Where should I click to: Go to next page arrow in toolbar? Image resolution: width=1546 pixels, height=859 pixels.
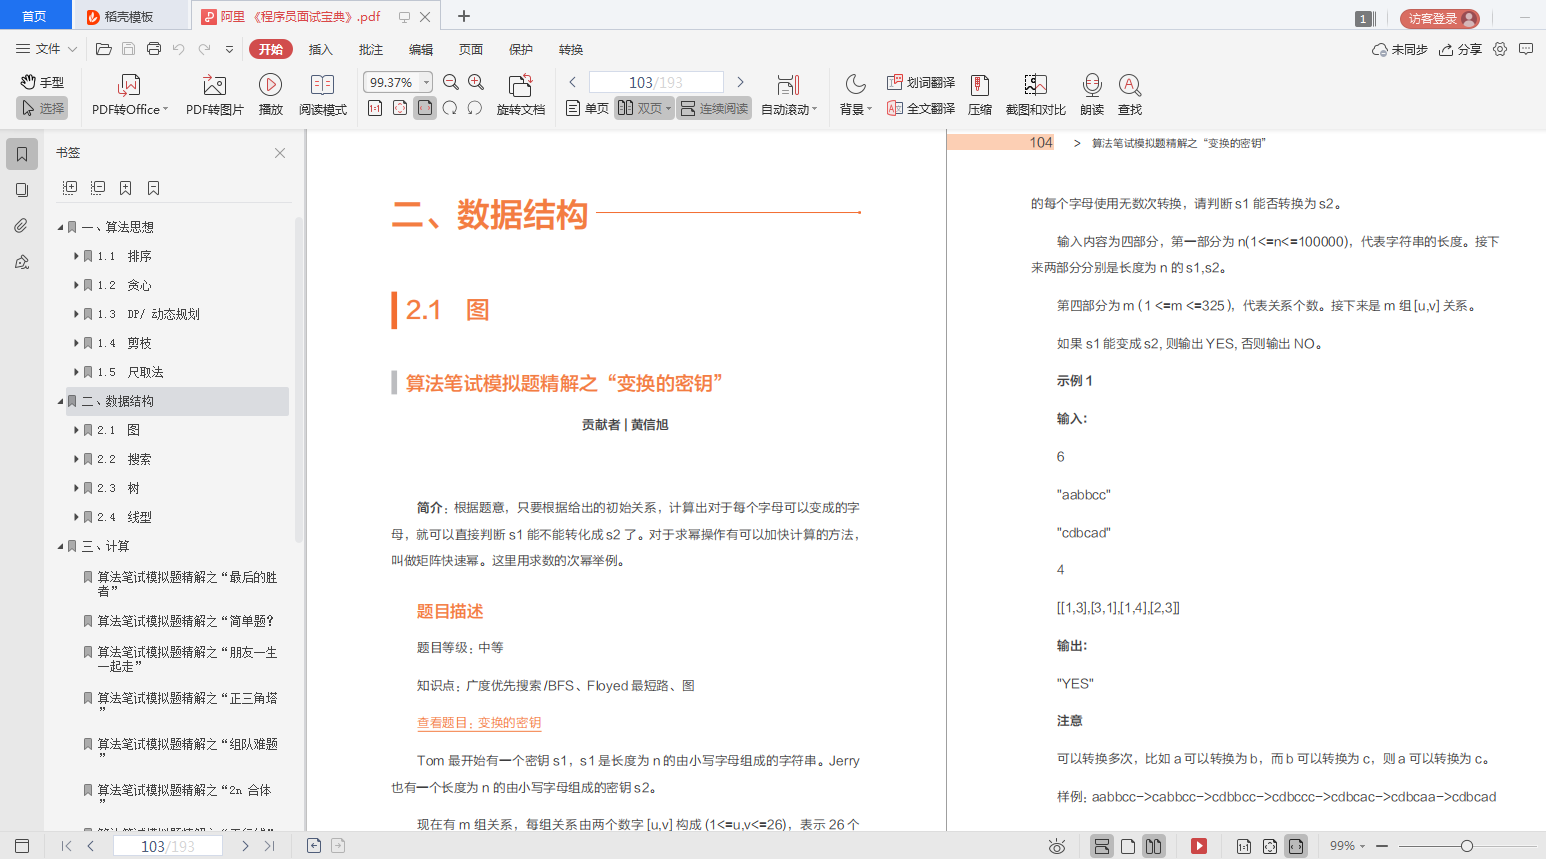click(740, 82)
